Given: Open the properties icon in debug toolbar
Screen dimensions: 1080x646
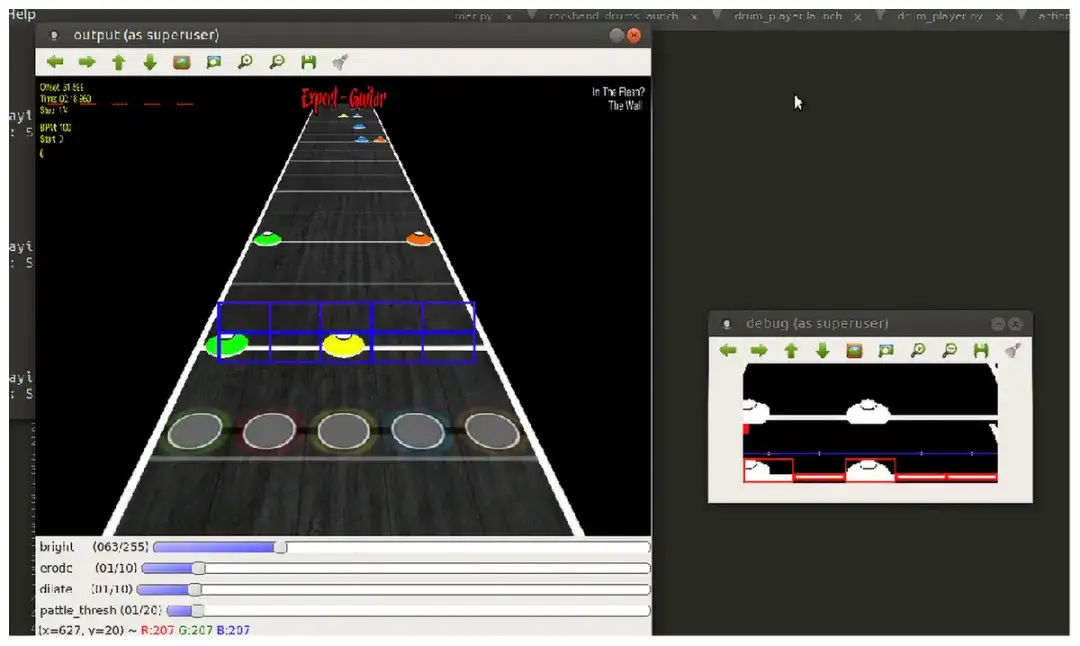Looking at the screenshot, I should 1012,351.
